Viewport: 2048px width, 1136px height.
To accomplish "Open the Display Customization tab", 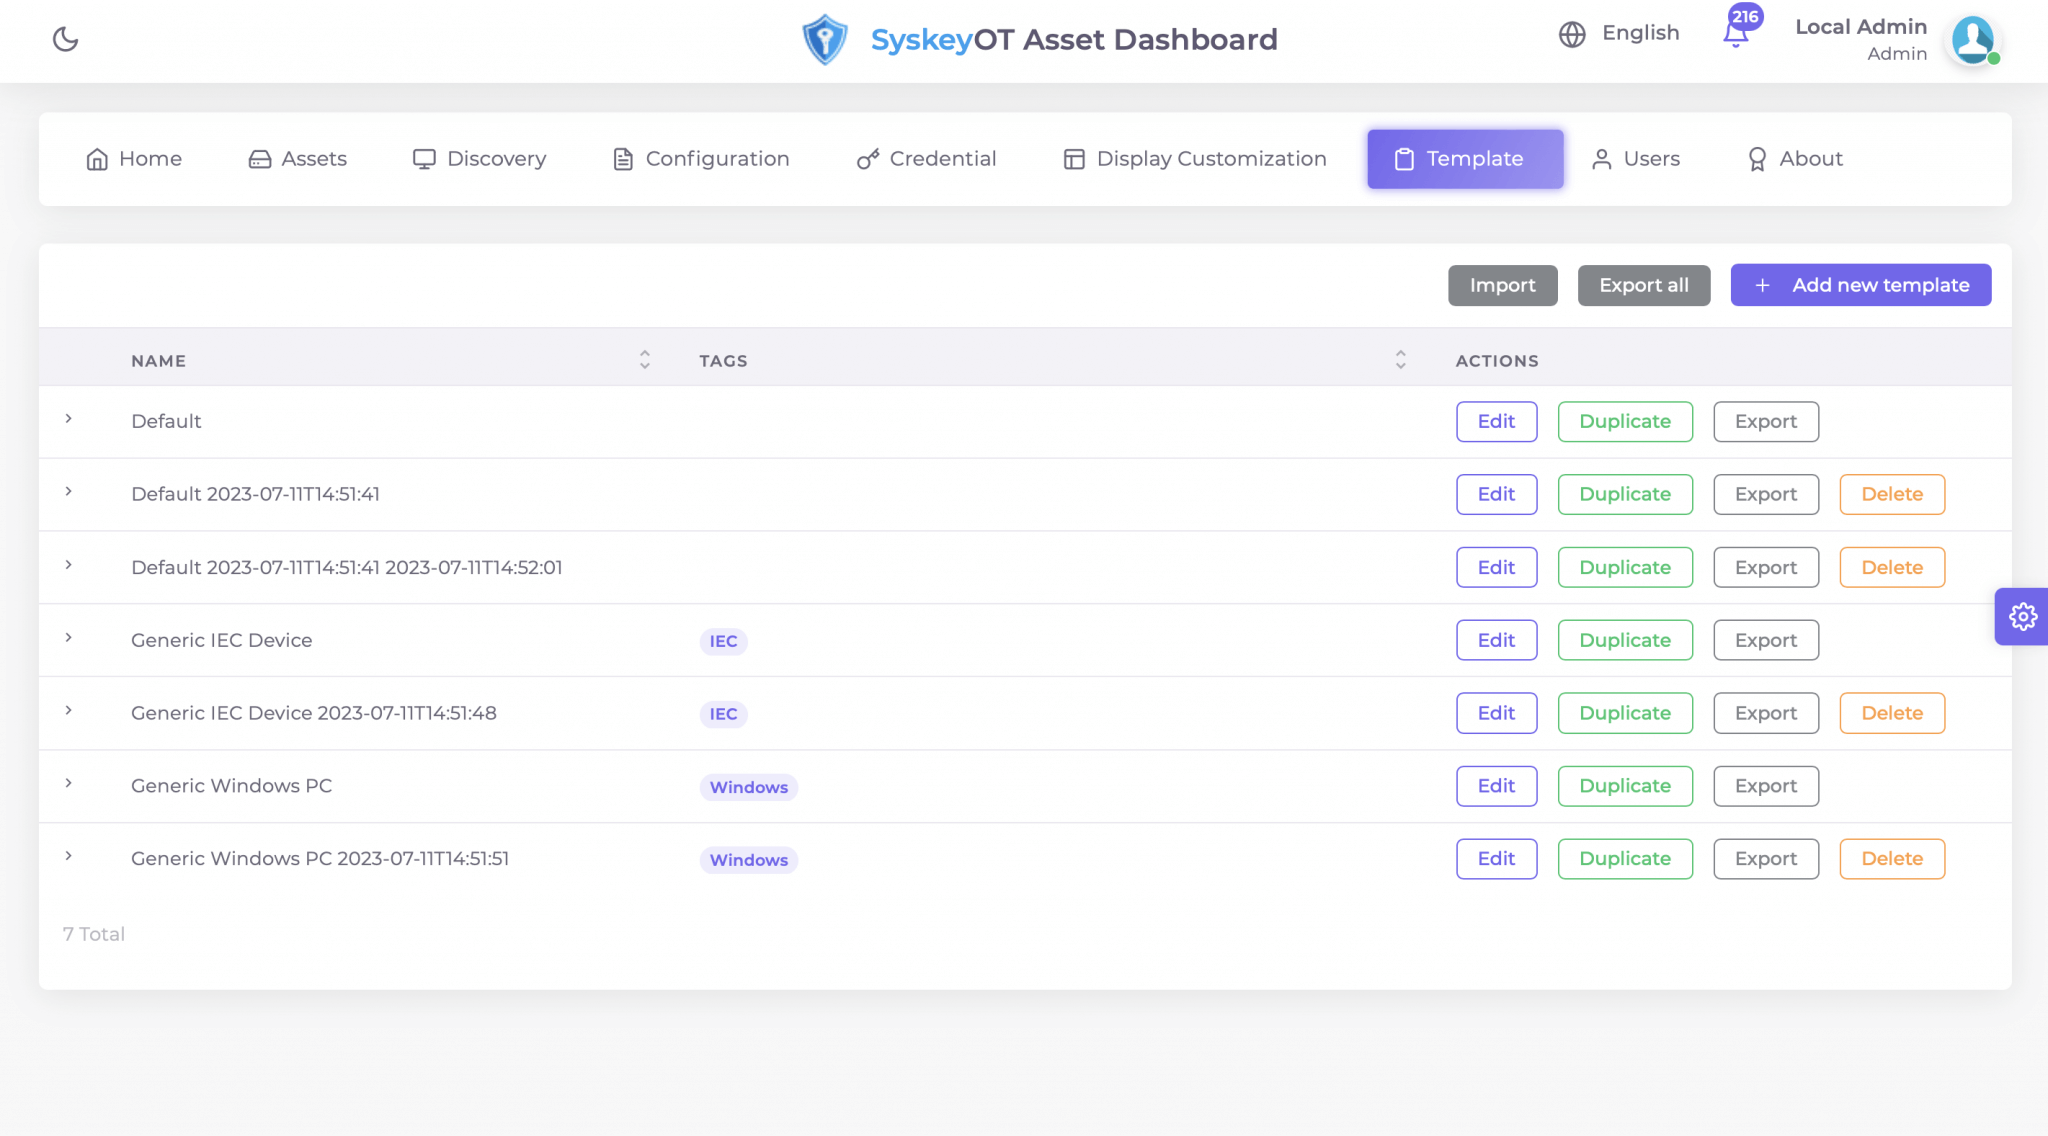I will pyautogui.click(x=1194, y=158).
